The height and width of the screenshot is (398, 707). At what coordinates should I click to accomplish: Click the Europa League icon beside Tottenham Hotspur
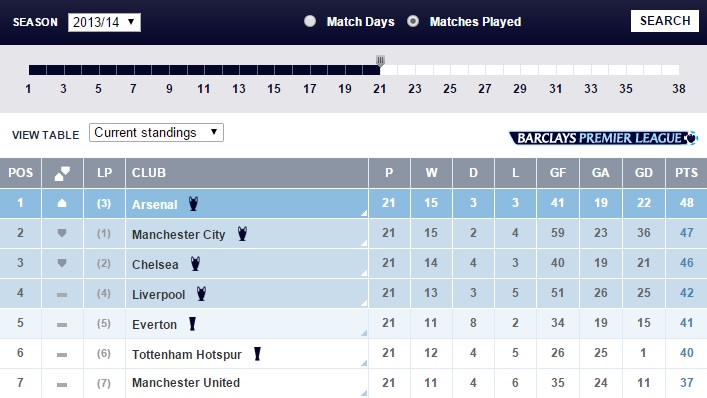(257, 354)
